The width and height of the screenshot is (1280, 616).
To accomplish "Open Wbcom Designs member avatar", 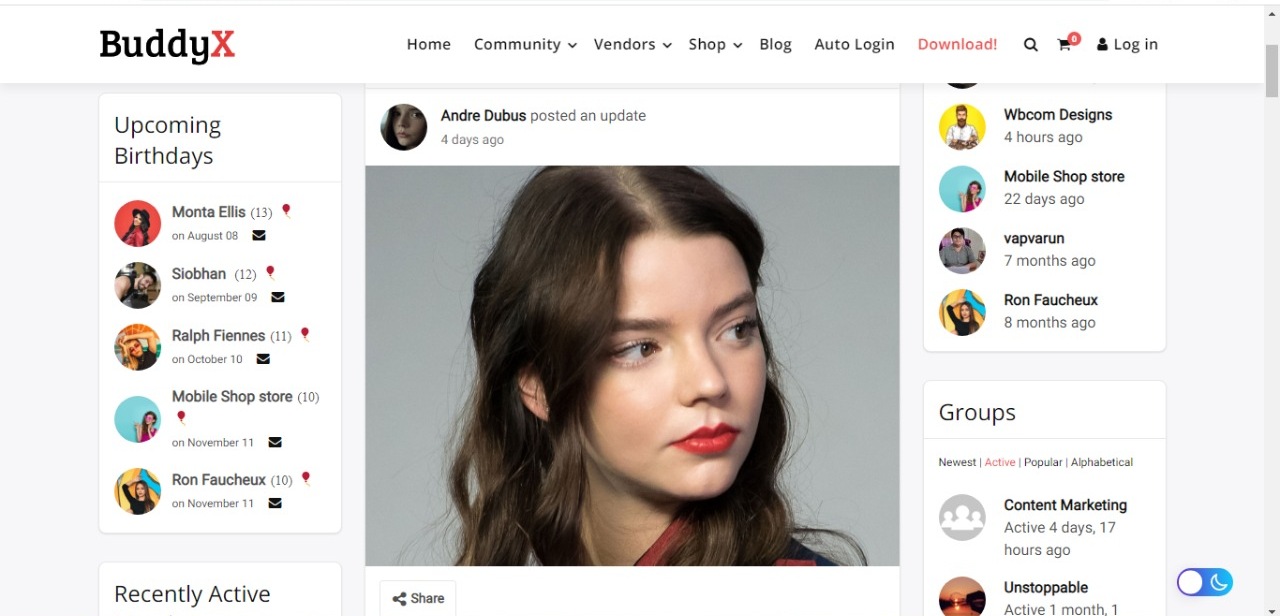I will (962, 127).
